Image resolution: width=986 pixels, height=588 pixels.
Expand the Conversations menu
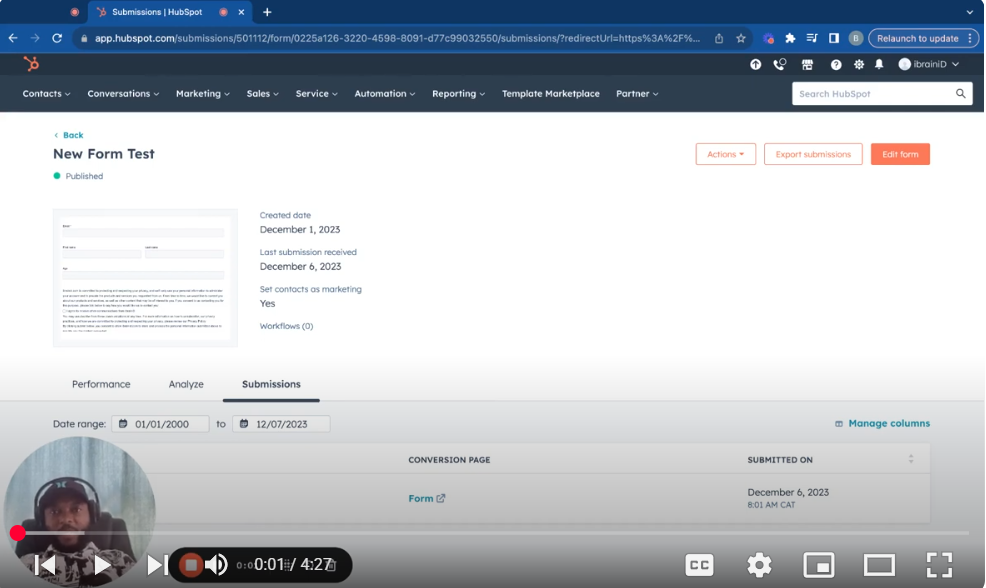123,94
